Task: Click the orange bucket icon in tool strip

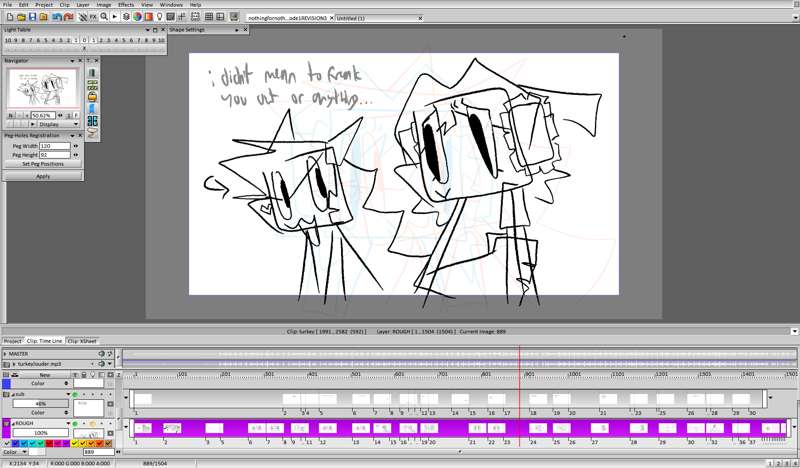Action: pyautogui.click(x=92, y=96)
